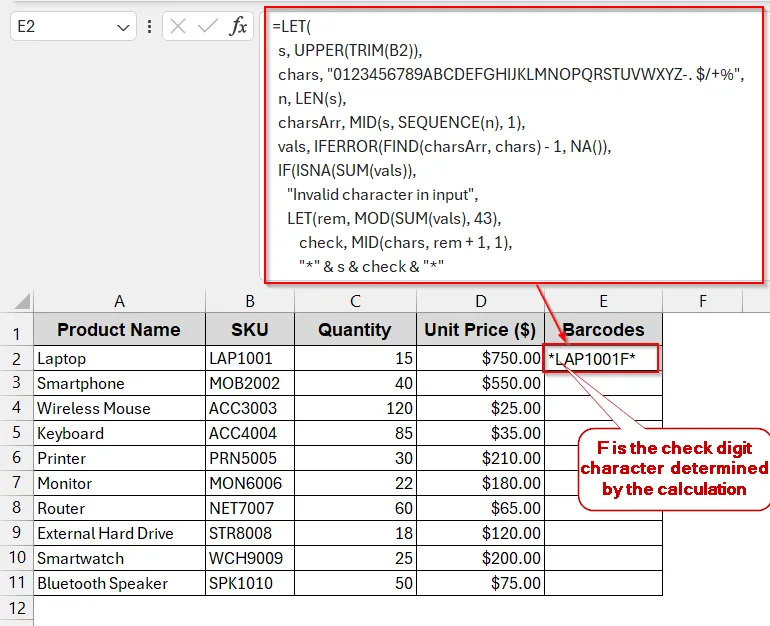Screen dimensions: 770x626
Task: Click the formula bar options dots handle
Action: click(149, 27)
